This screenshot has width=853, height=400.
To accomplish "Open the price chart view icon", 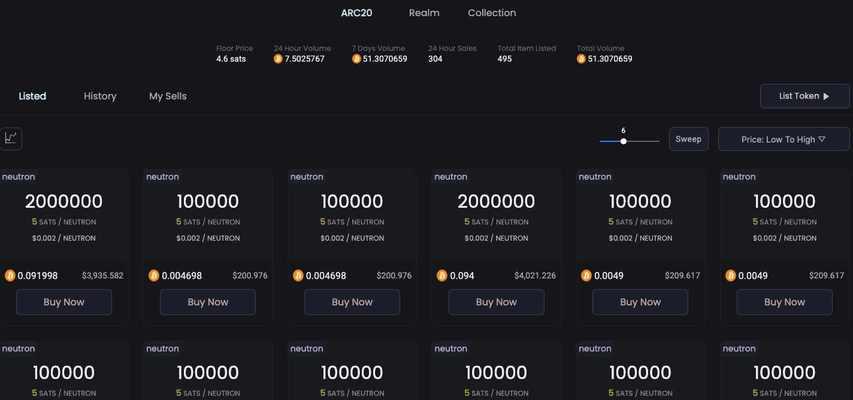I will pos(10,138).
